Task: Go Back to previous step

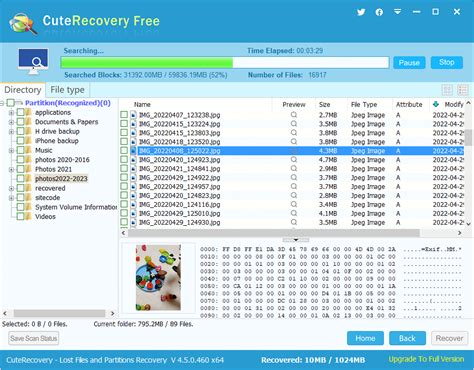Action: [x=407, y=338]
